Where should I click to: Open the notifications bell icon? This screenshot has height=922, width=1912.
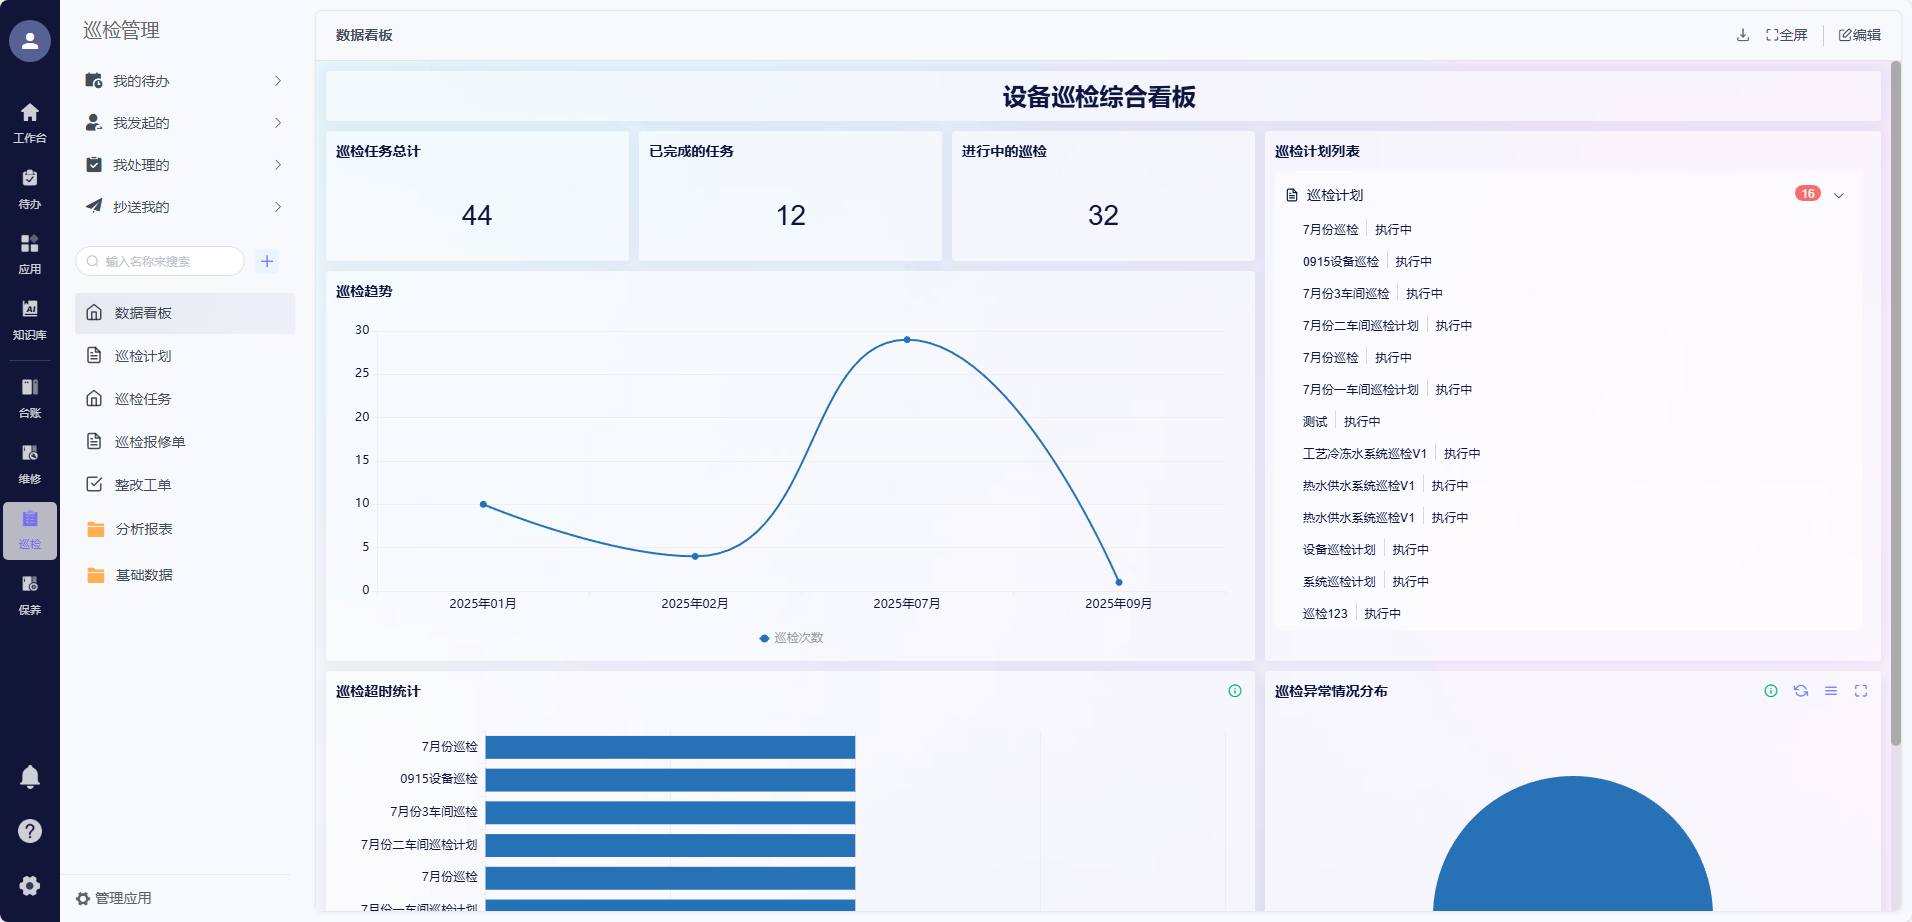pos(30,777)
